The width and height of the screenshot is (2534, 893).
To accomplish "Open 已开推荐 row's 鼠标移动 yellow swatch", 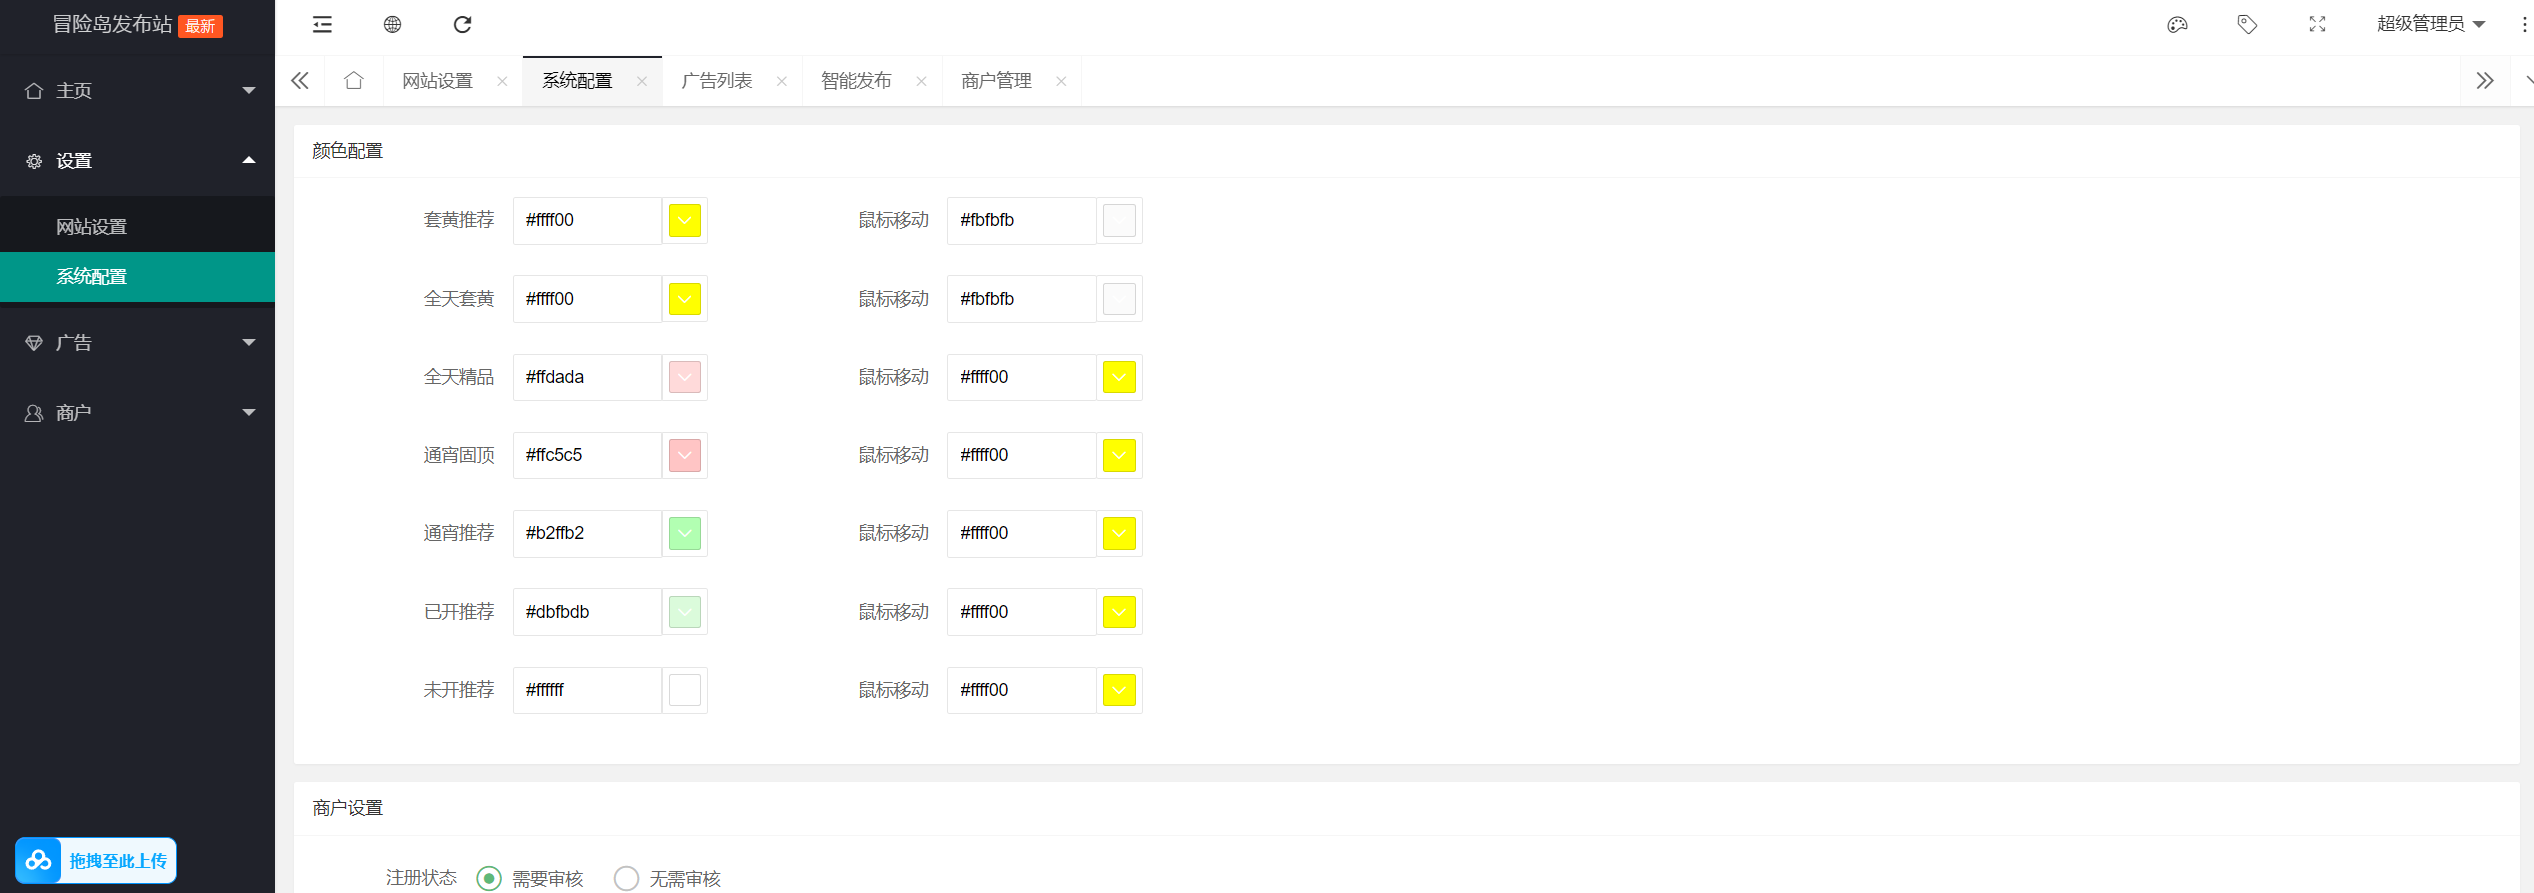I will click(x=1119, y=612).
